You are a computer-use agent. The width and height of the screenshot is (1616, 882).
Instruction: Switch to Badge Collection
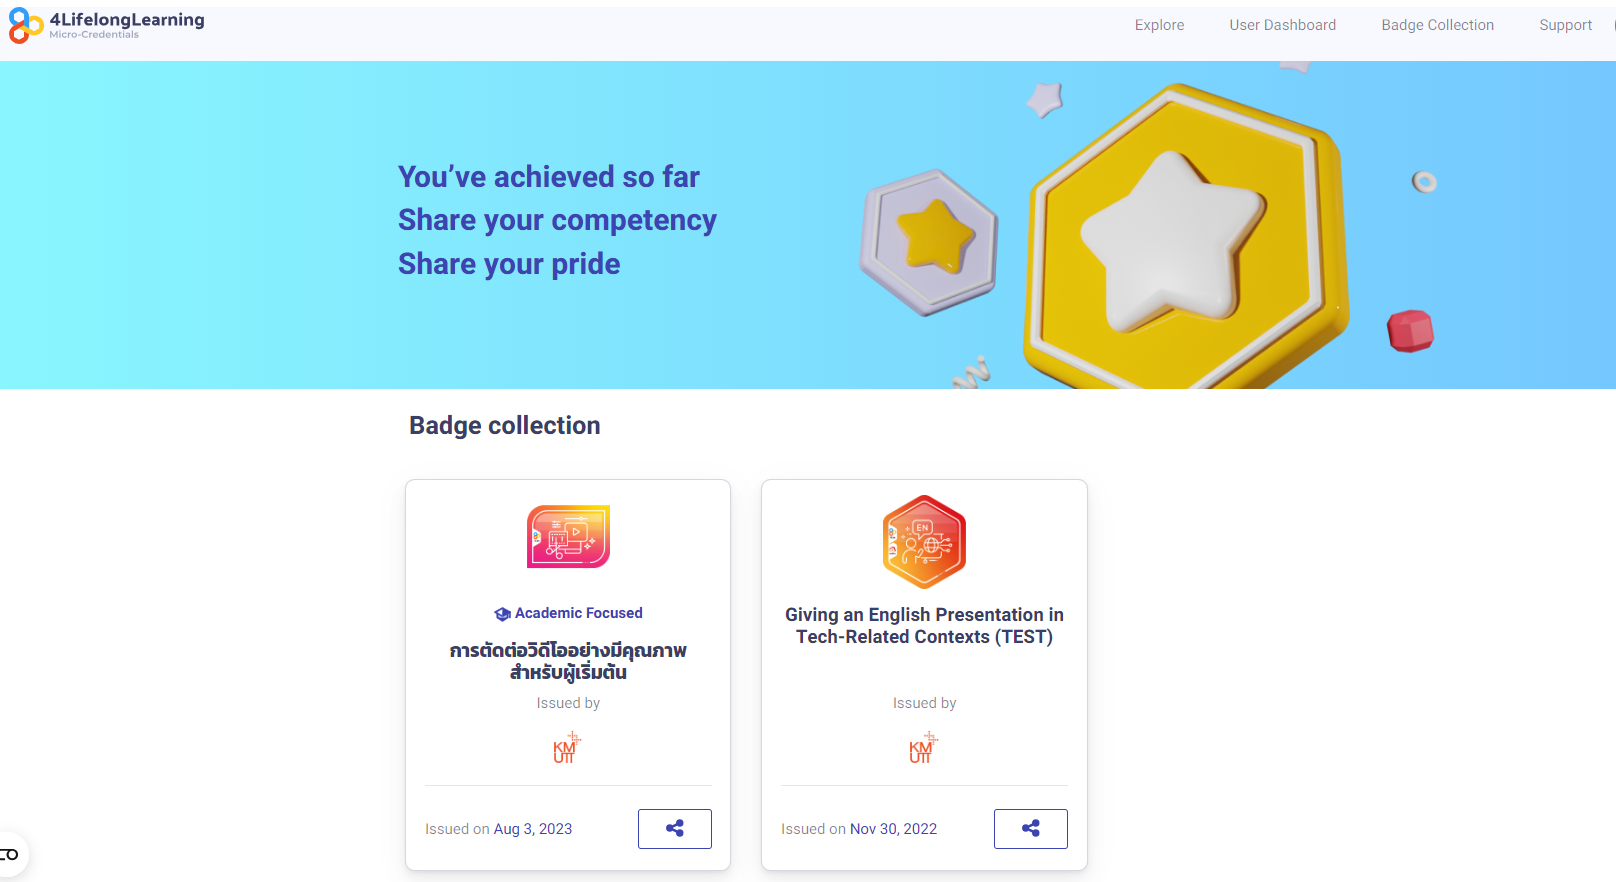click(1437, 25)
